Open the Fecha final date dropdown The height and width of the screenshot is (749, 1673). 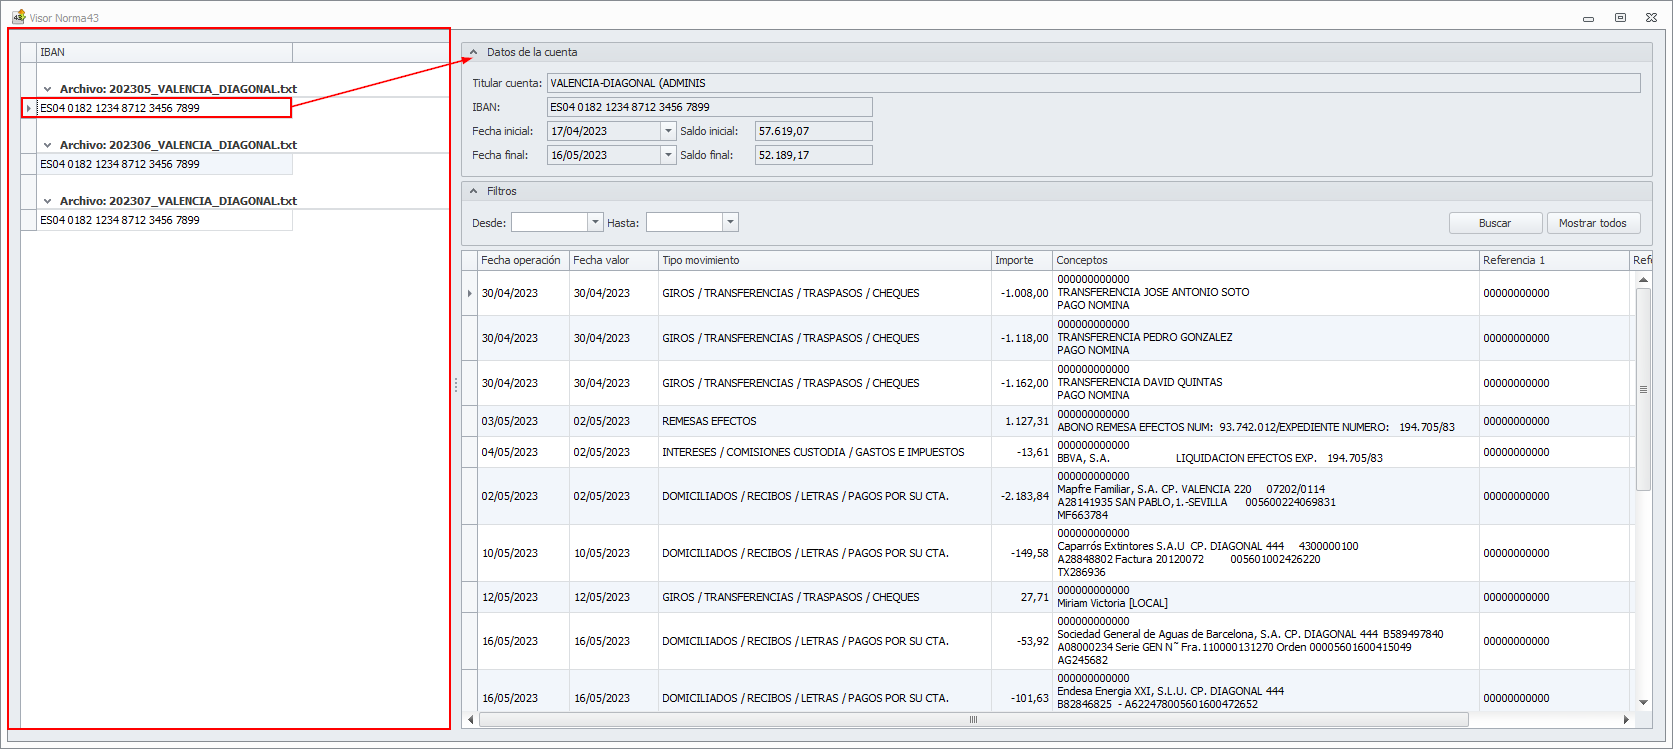click(x=668, y=155)
